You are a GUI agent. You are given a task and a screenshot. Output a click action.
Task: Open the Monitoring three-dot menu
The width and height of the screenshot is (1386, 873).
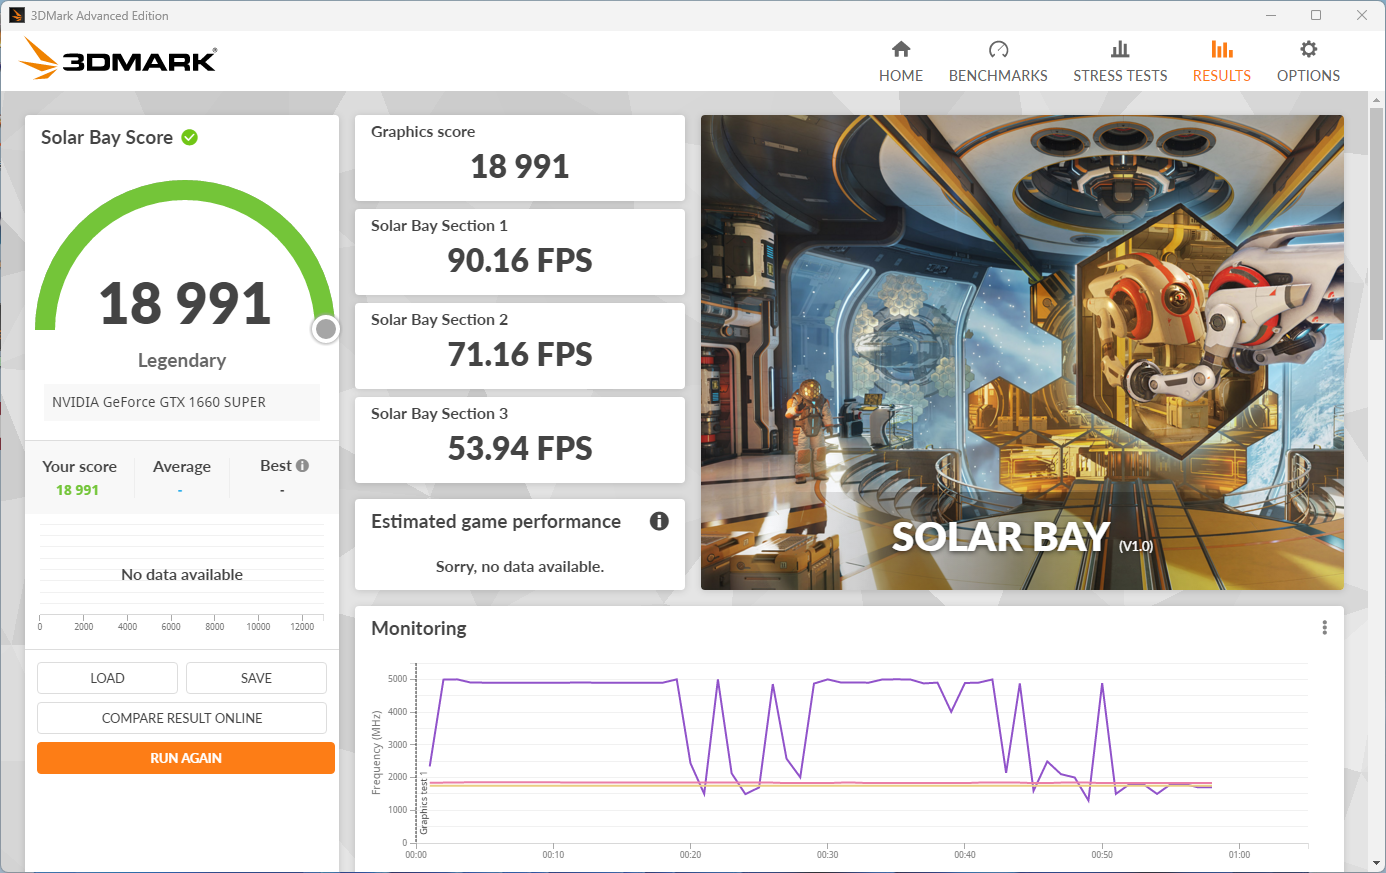[1324, 628]
